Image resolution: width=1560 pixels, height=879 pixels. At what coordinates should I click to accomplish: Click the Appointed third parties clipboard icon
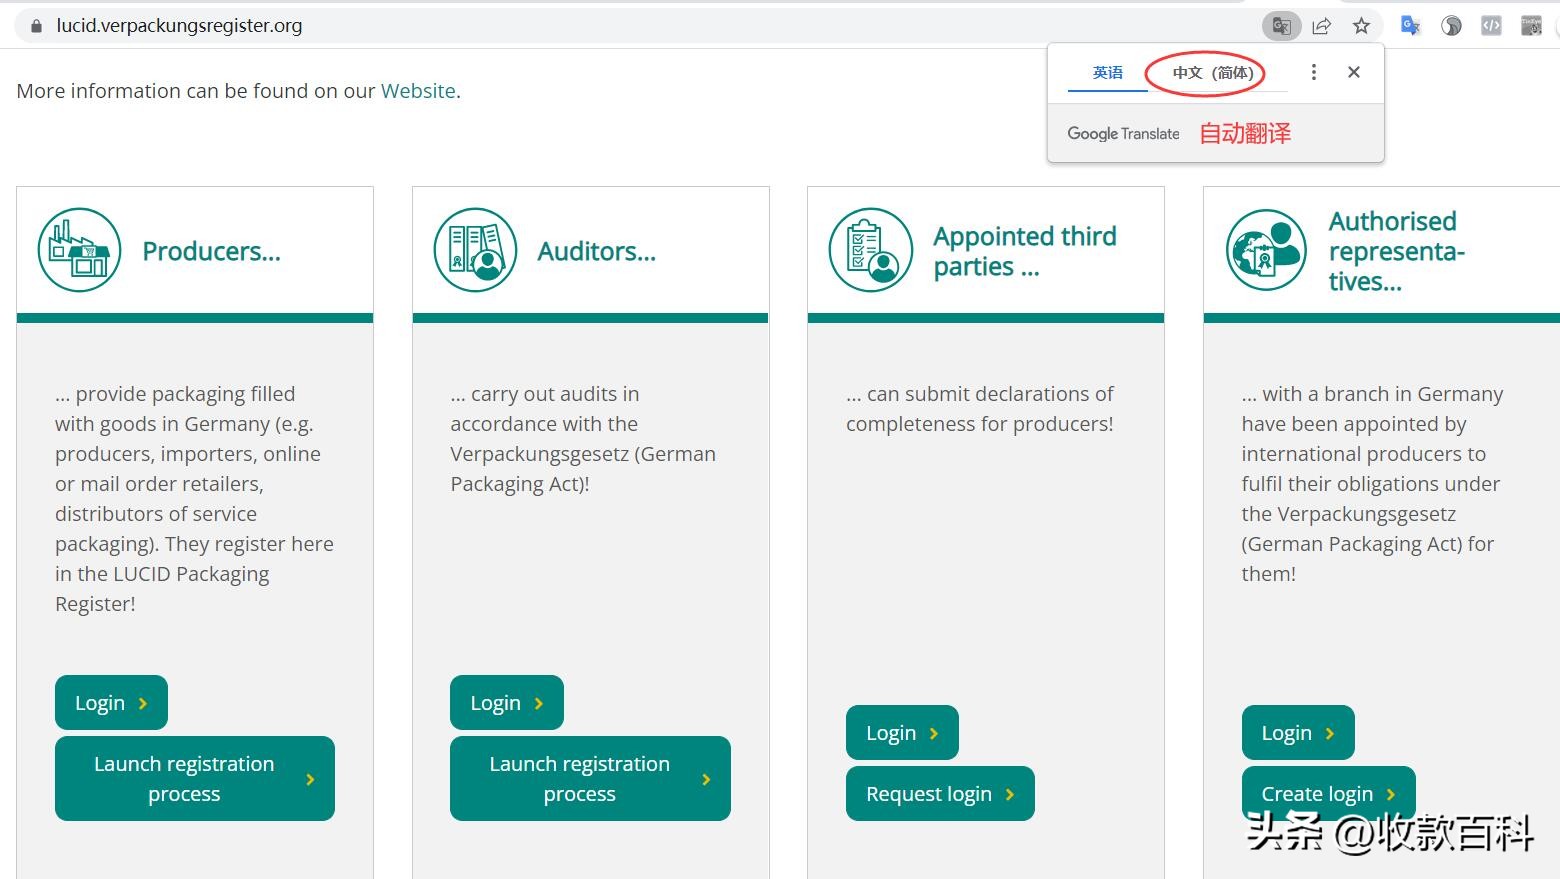[x=871, y=250]
